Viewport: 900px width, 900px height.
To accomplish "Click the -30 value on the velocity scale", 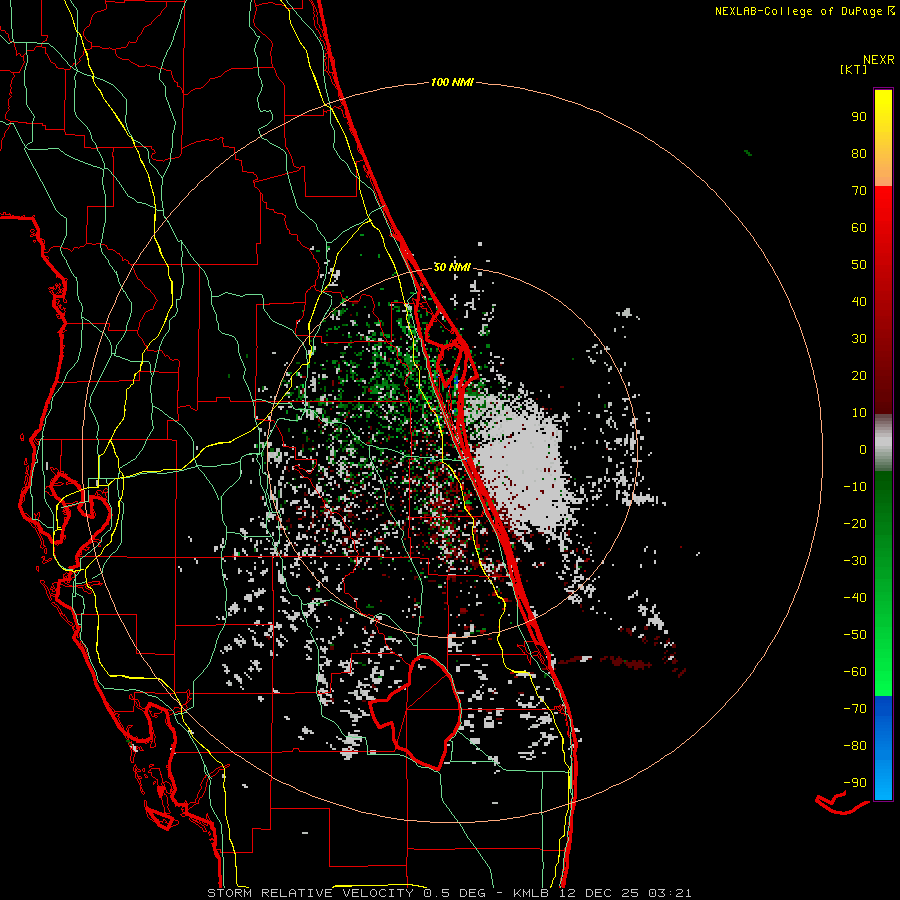I will [x=855, y=561].
